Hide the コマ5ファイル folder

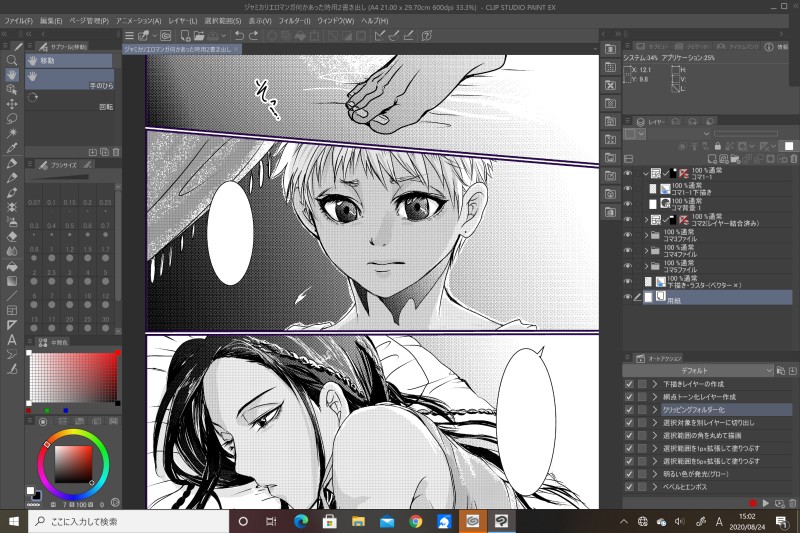point(628,266)
